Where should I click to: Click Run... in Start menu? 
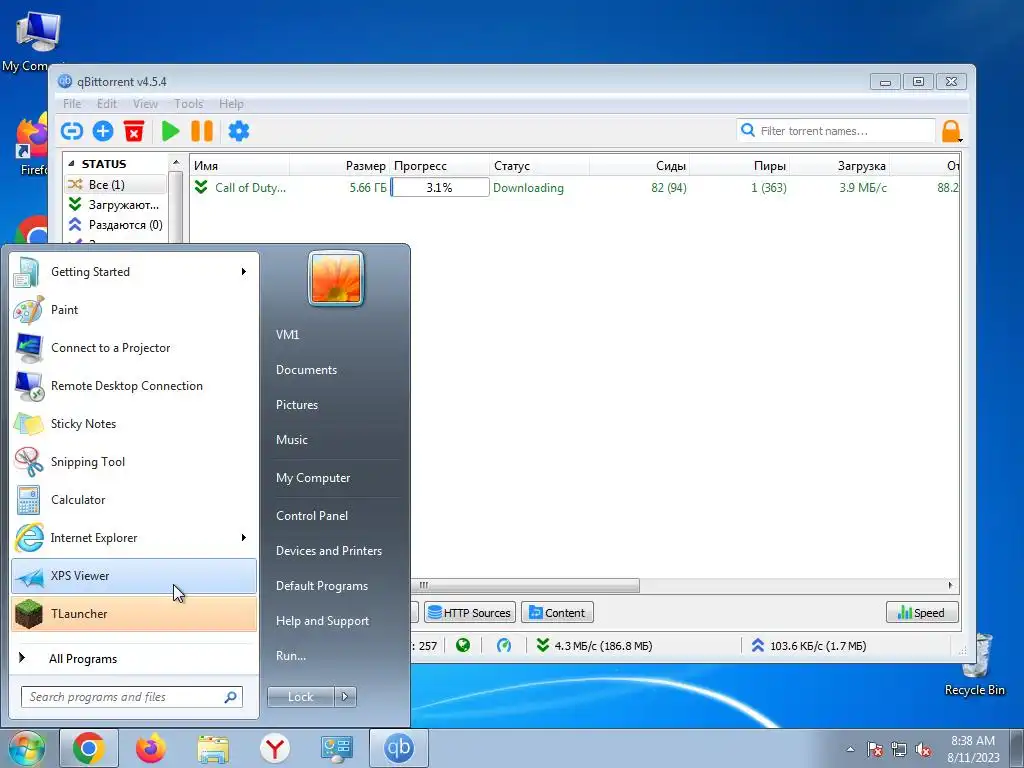[291, 656]
